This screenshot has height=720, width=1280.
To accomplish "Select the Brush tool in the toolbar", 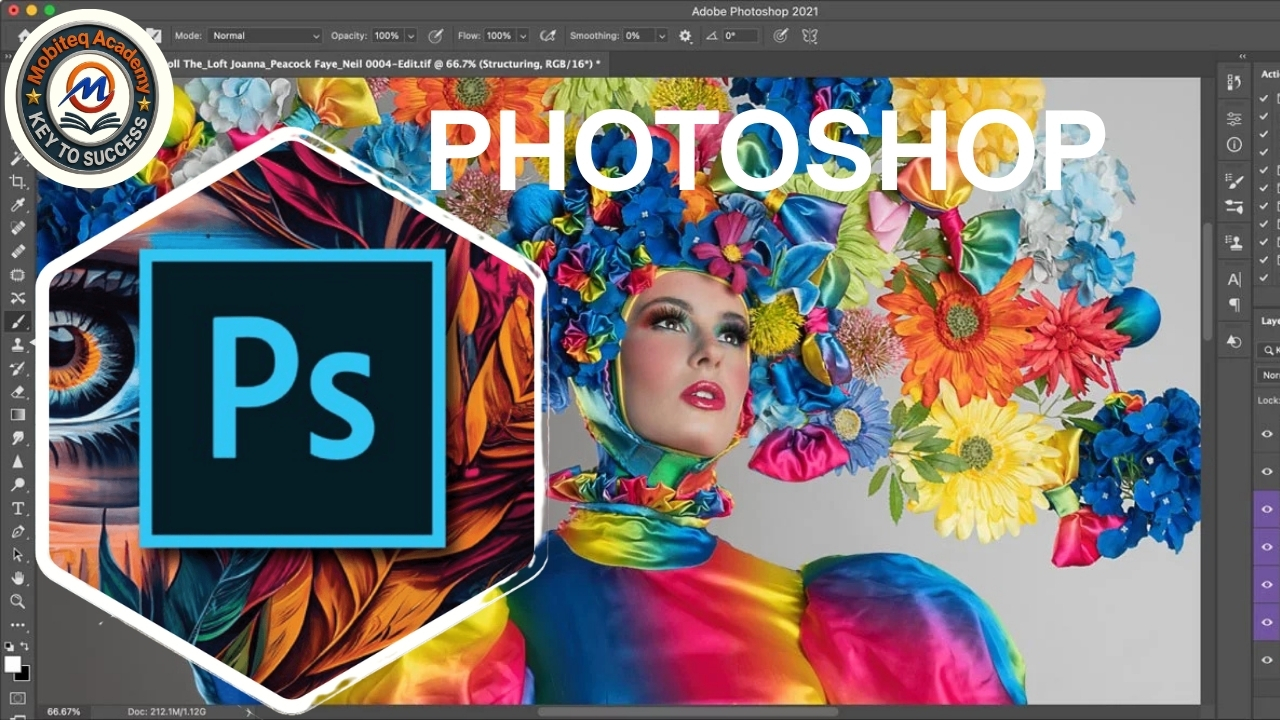I will (17, 321).
